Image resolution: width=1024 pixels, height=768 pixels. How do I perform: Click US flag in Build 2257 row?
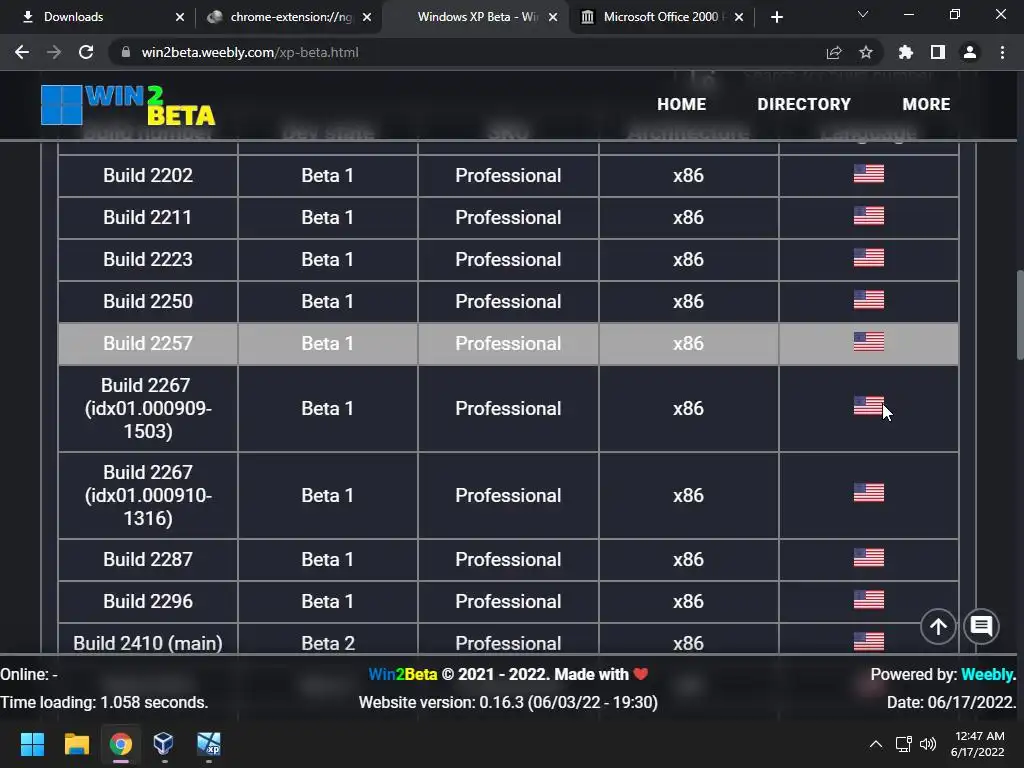click(x=869, y=341)
